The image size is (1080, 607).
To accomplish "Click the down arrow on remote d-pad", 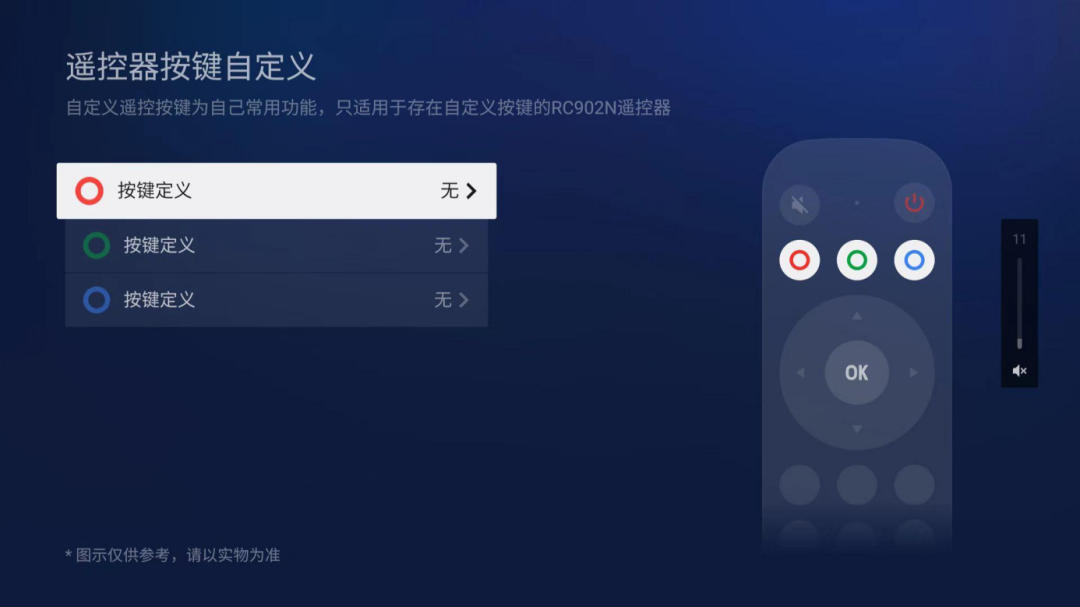I will pyautogui.click(x=857, y=429).
